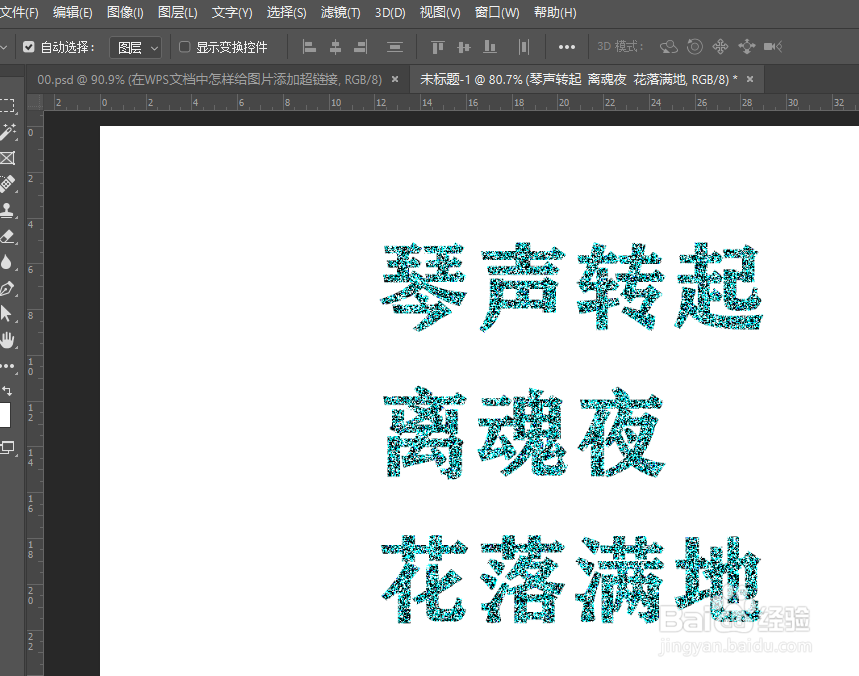Open the 图像(I) menu

tap(125, 12)
